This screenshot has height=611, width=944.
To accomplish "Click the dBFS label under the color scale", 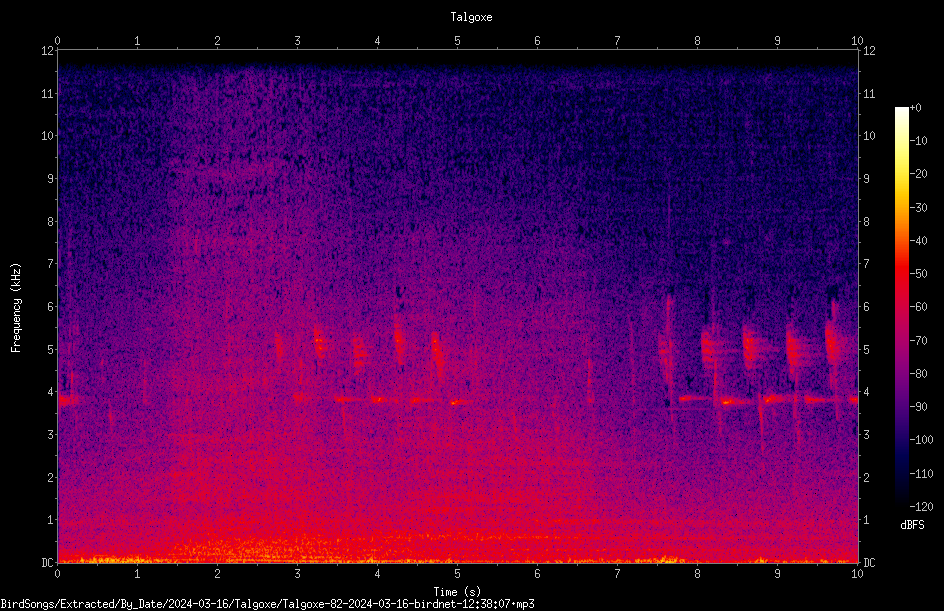I will [x=912, y=525].
